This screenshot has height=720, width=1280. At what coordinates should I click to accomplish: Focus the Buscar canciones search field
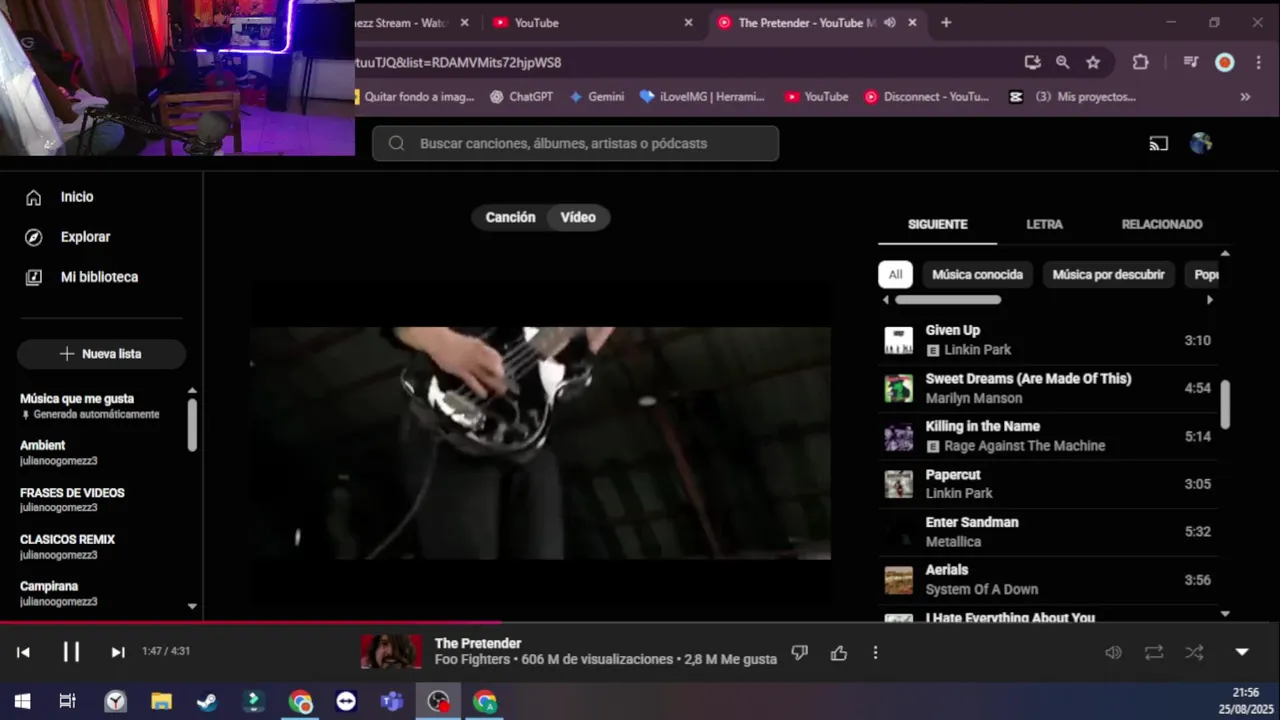[x=575, y=143]
